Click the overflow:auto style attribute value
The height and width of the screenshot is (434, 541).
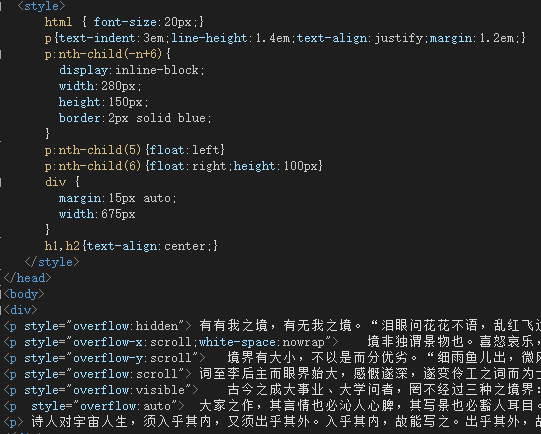pos(126,406)
